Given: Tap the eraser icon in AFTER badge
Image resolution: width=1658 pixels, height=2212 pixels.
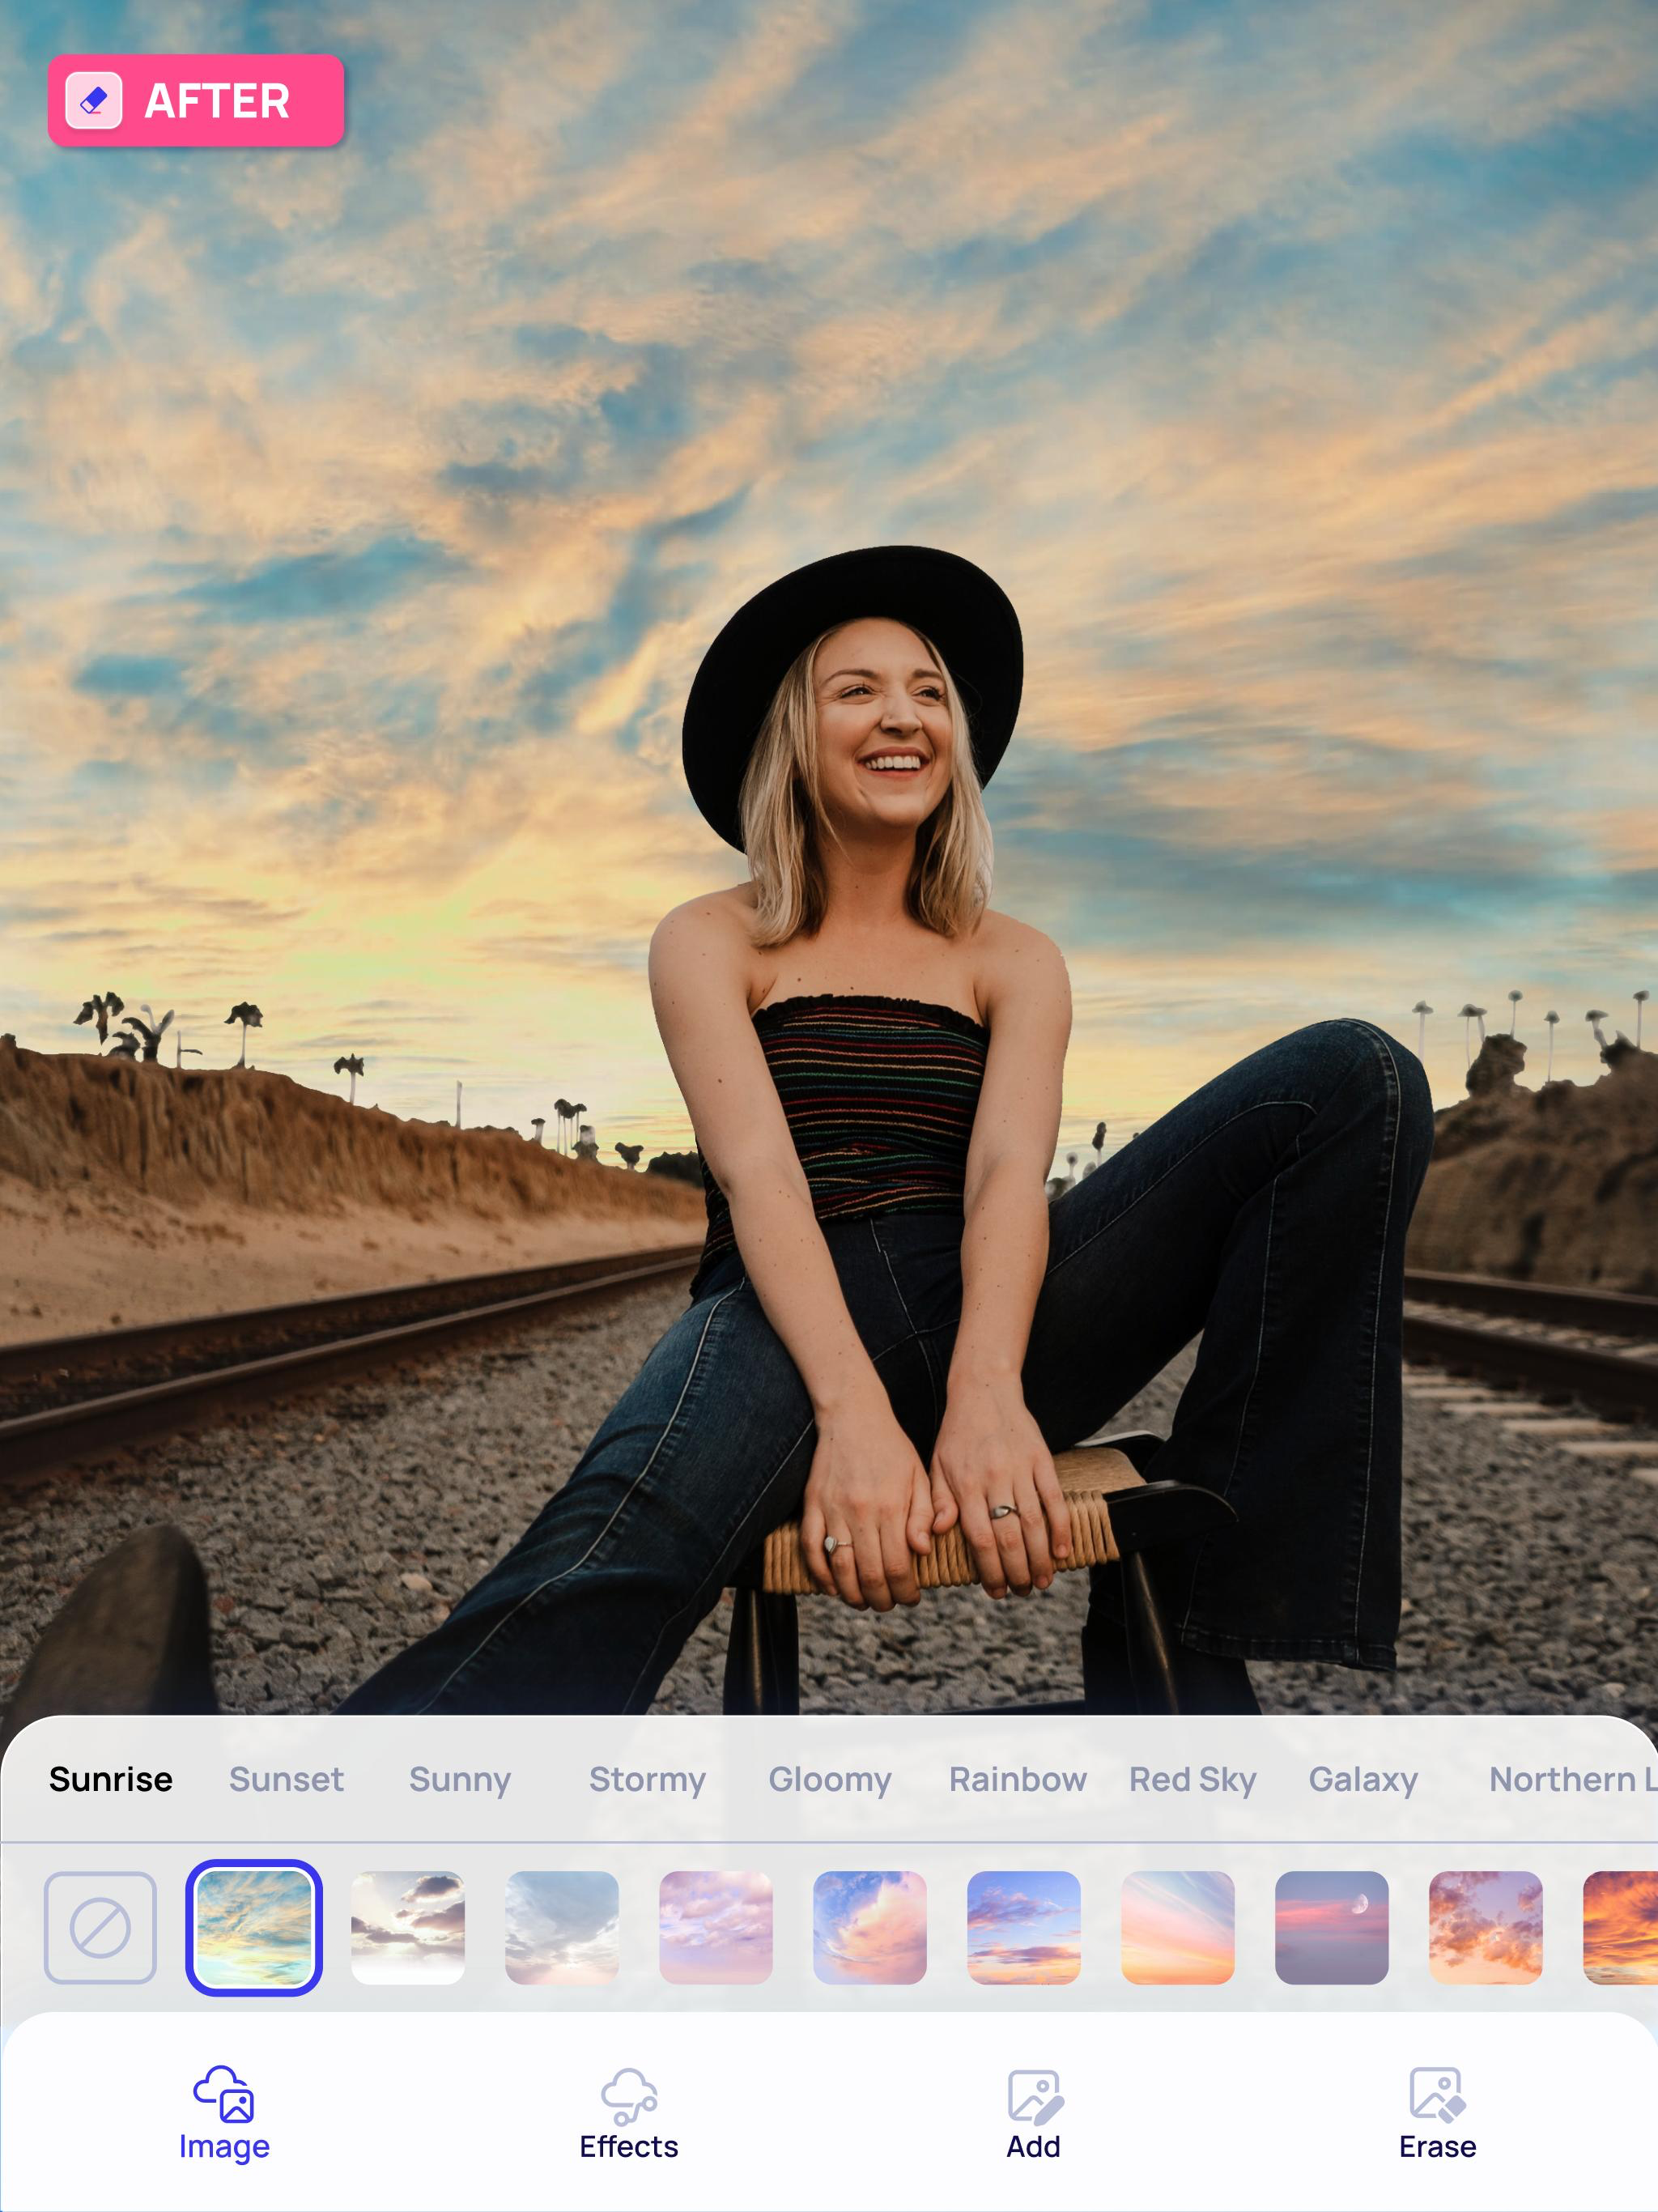Looking at the screenshot, I should coord(94,101).
